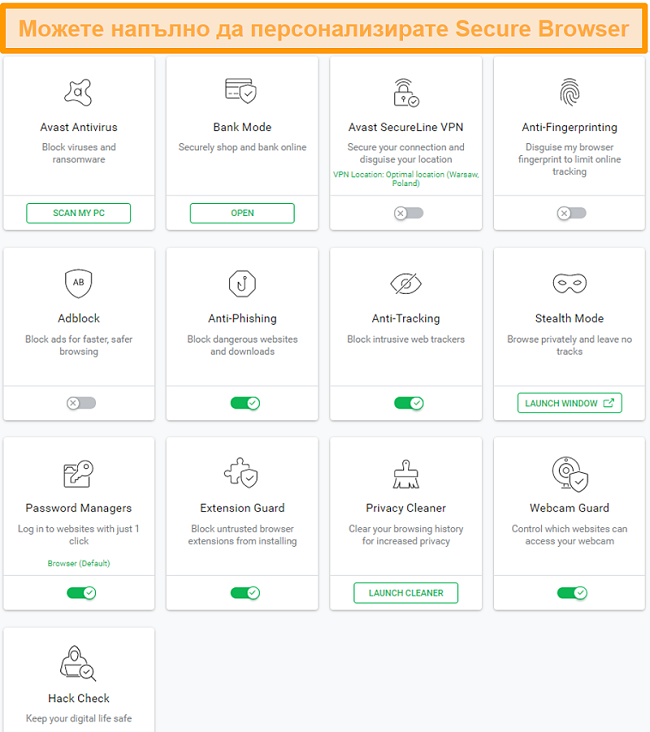Open the VPN Location Warsaw, Poland link

coord(406,178)
